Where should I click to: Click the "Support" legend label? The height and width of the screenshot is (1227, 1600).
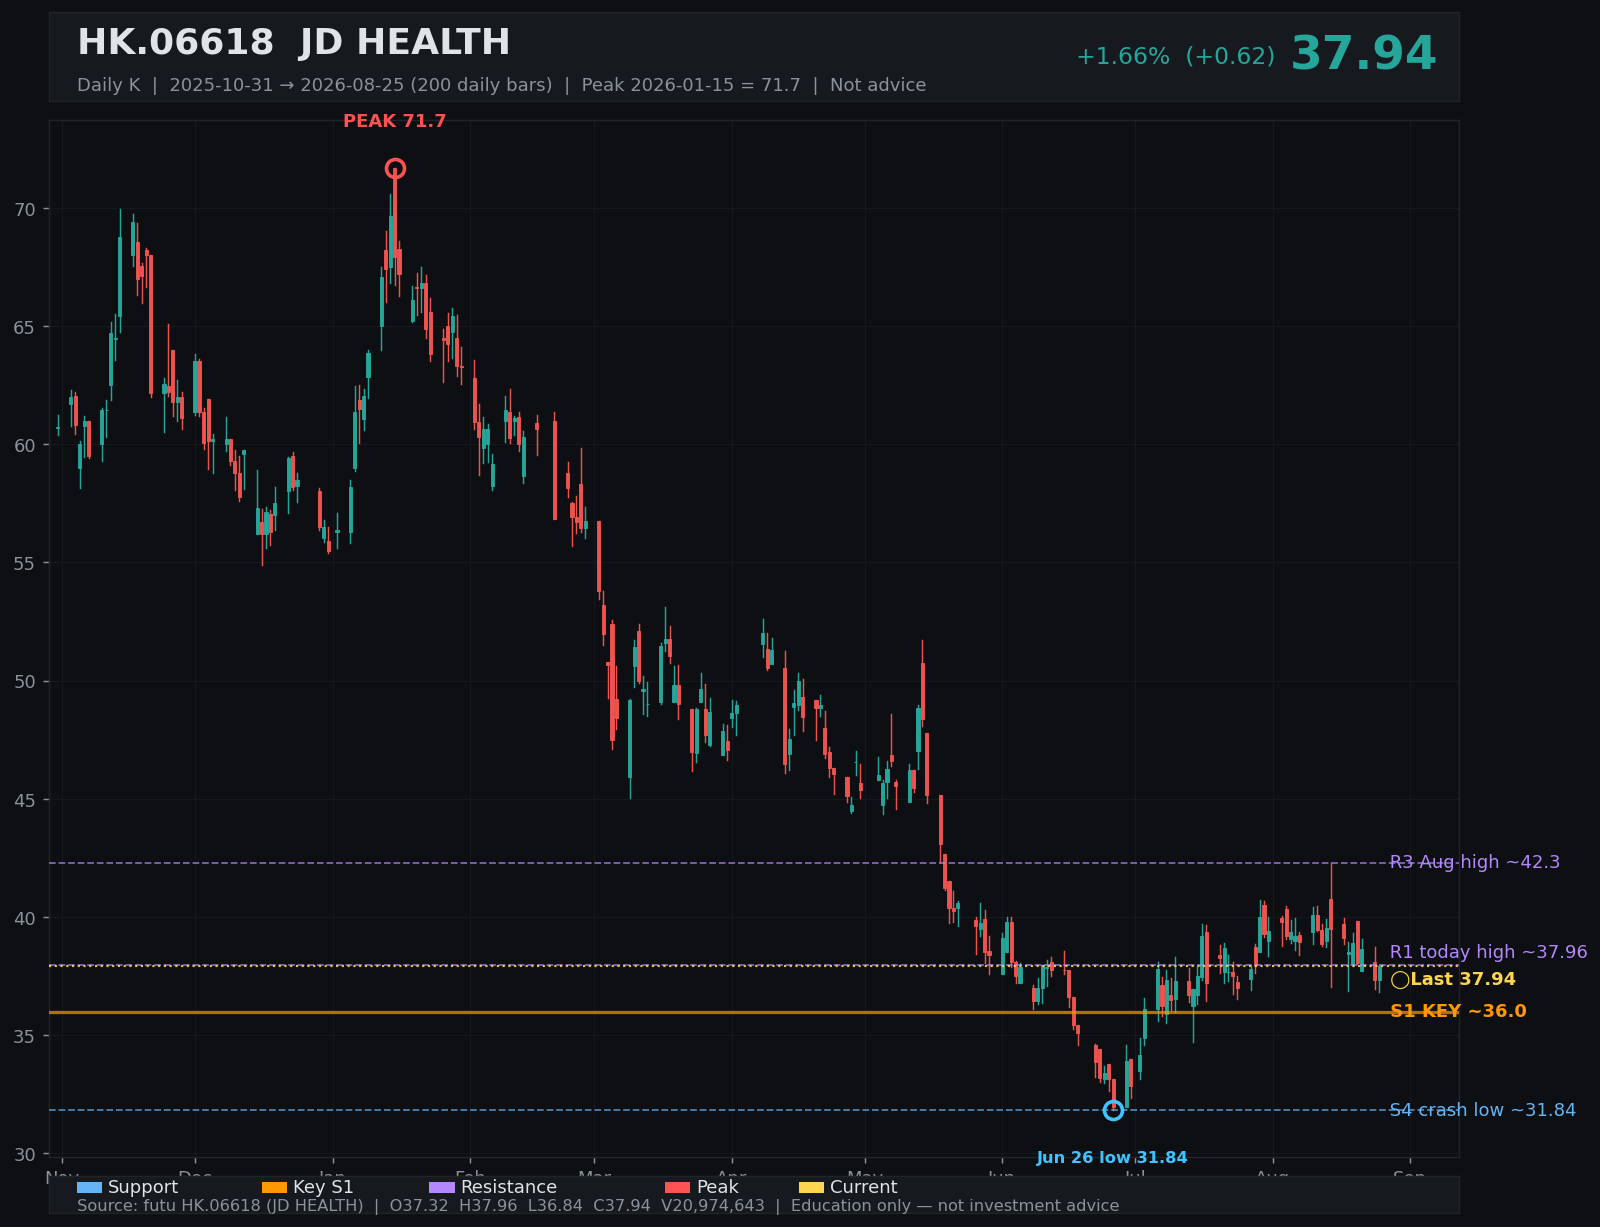pyautogui.click(x=143, y=1188)
